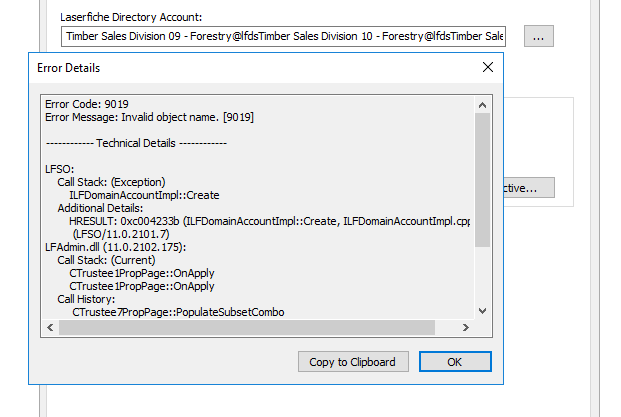The width and height of the screenshot is (621, 417).
Task: Click the partially hidden 'ctive...' button
Action: tap(529, 188)
